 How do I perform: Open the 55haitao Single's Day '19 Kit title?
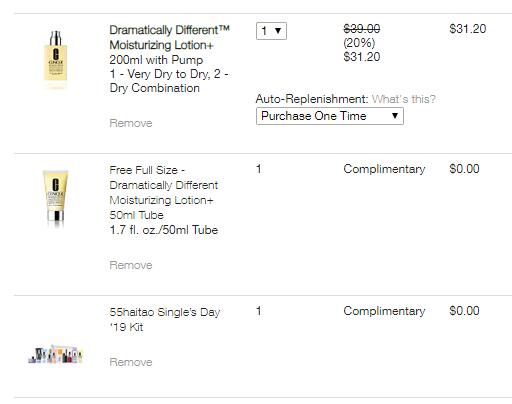(165, 319)
